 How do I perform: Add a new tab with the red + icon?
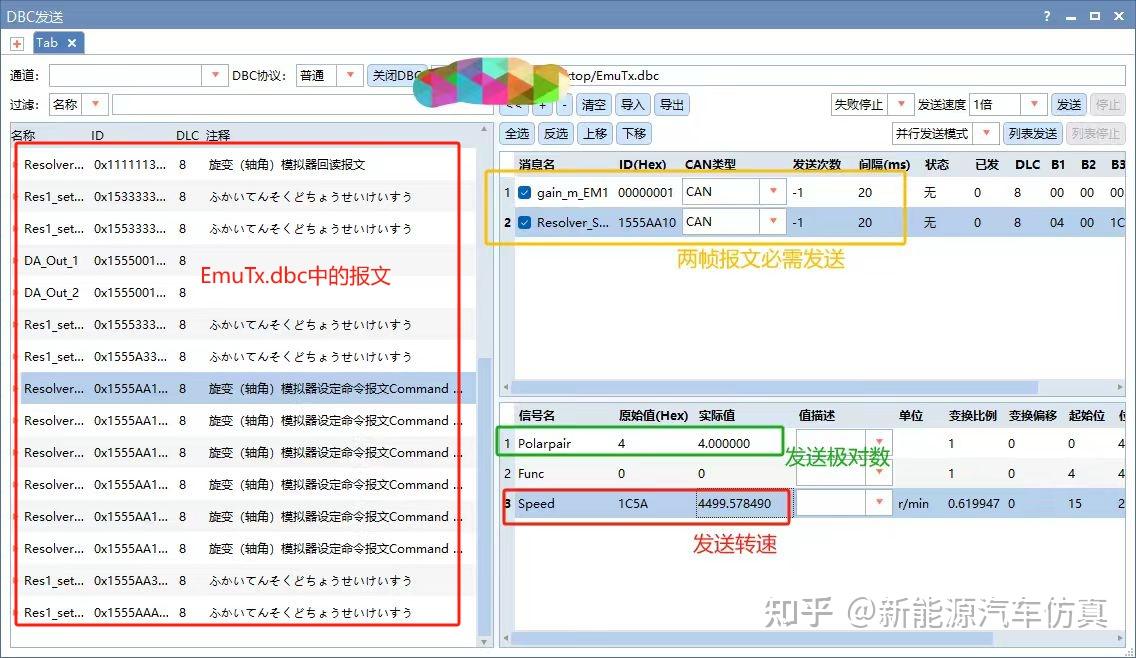16,43
